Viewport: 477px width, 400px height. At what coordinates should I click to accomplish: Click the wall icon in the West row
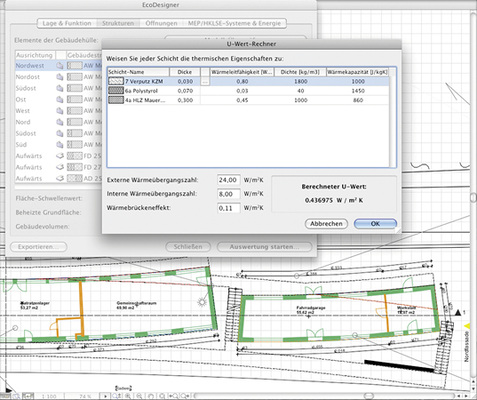pos(60,111)
